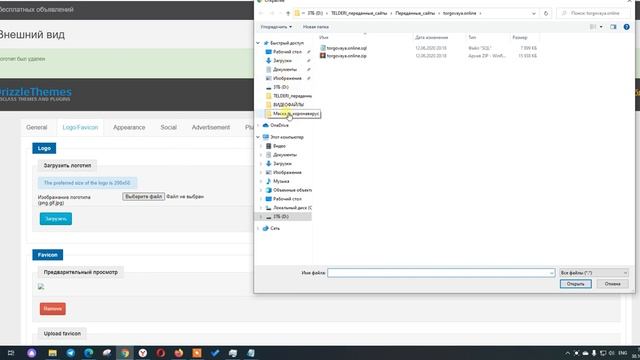Screen dimensions: 640x360
Task: Open Музыка under Этот компьютер
Action: point(281,181)
